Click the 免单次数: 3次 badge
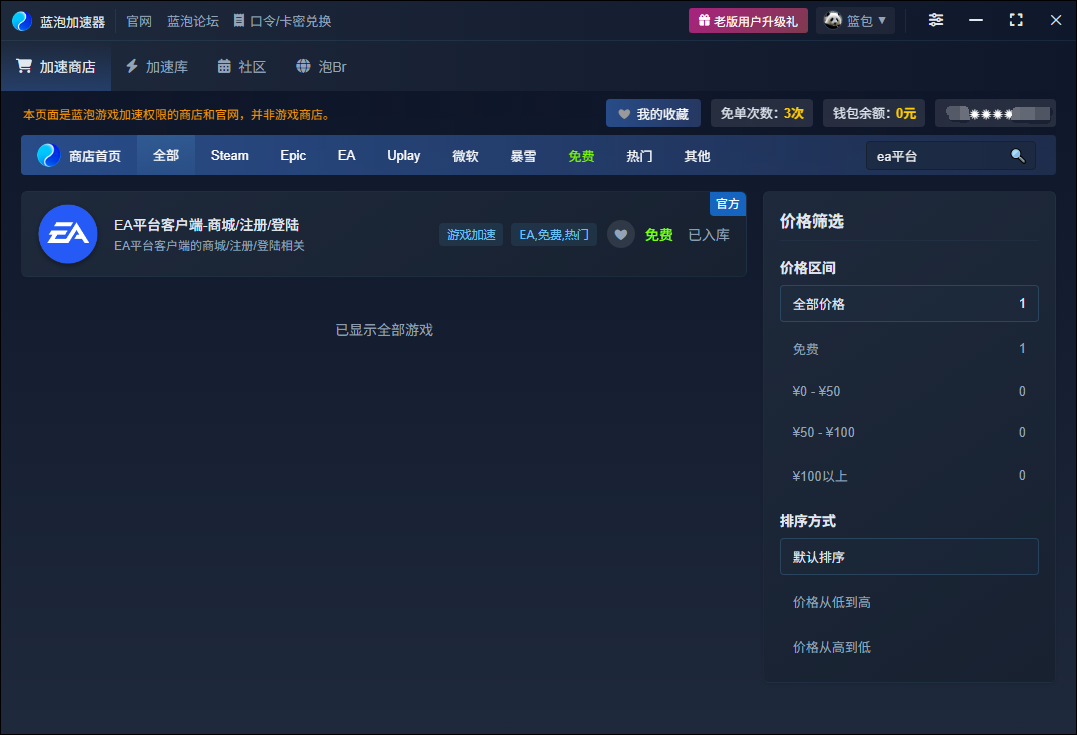 [x=762, y=113]
